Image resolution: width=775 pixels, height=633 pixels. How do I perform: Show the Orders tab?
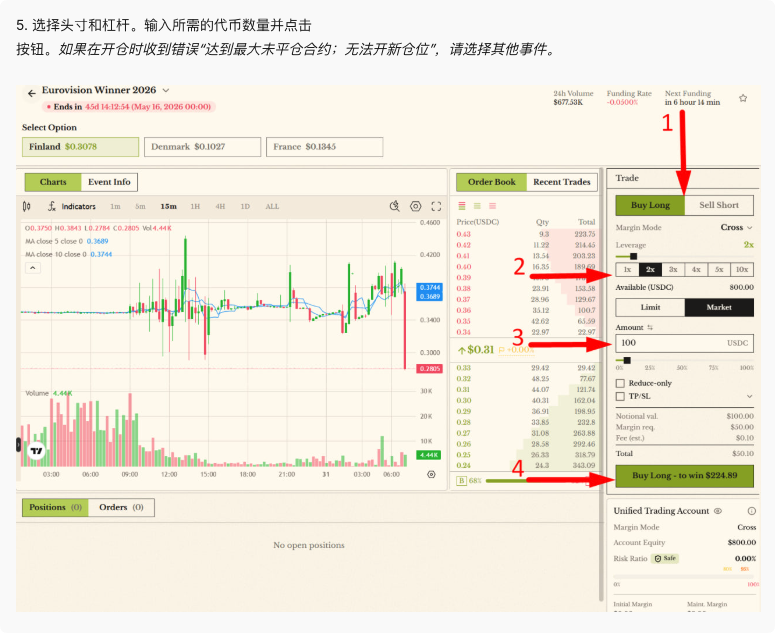(x=121, y=507)
